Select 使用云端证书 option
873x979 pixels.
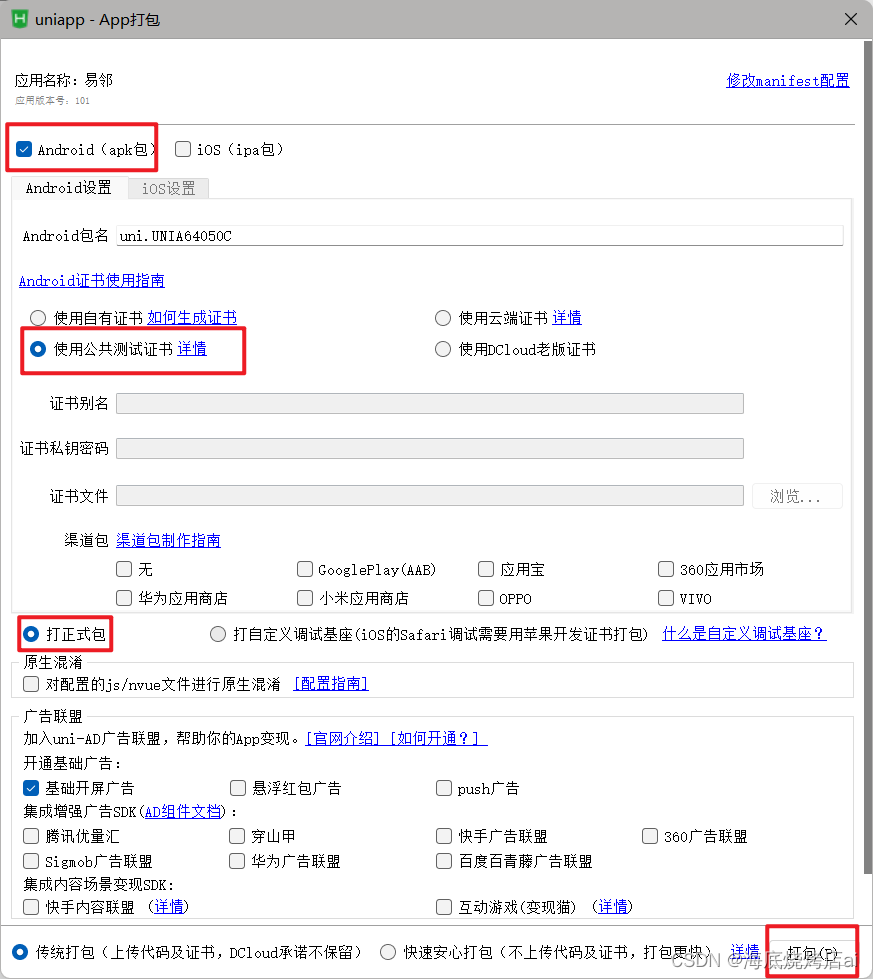443,318
